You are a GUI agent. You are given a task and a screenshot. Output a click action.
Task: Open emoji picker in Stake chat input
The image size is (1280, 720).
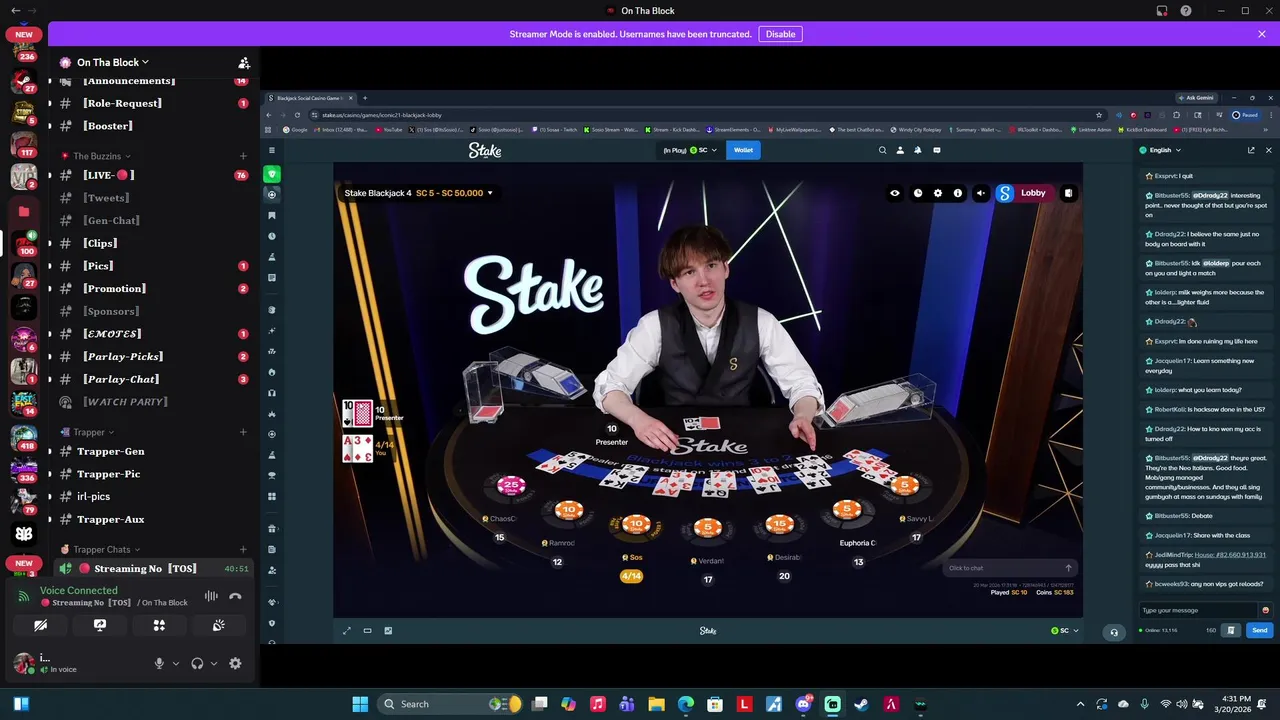click(x=1265, y=610)
